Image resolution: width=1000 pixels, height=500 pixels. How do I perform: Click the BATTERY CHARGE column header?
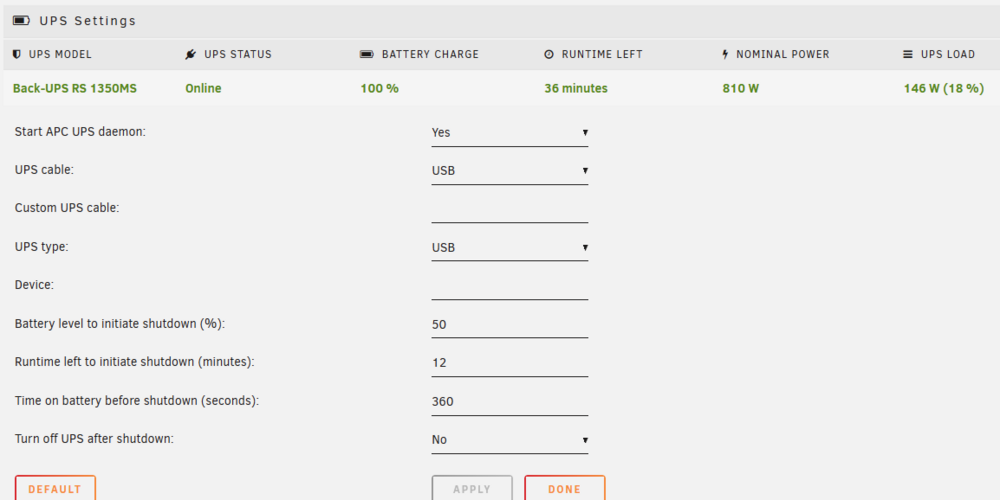point(430,54)
